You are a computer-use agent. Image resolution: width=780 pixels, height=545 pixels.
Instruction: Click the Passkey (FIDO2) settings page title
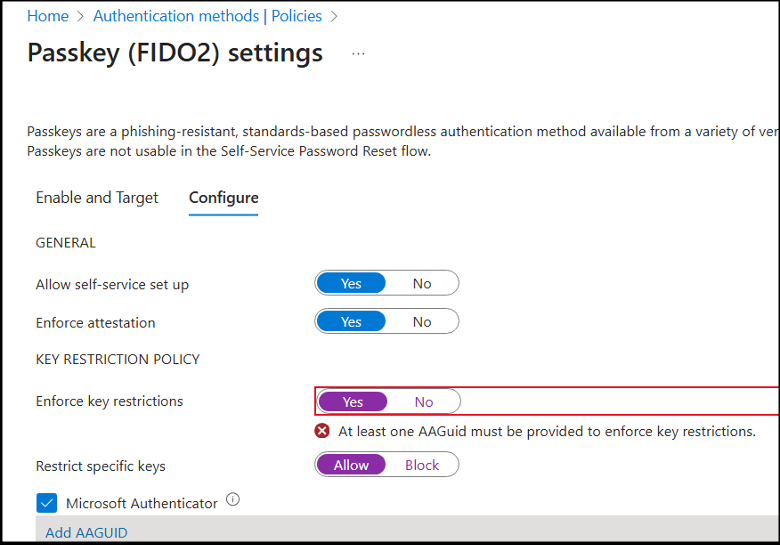pyautogui.click(x=175, y=53)
